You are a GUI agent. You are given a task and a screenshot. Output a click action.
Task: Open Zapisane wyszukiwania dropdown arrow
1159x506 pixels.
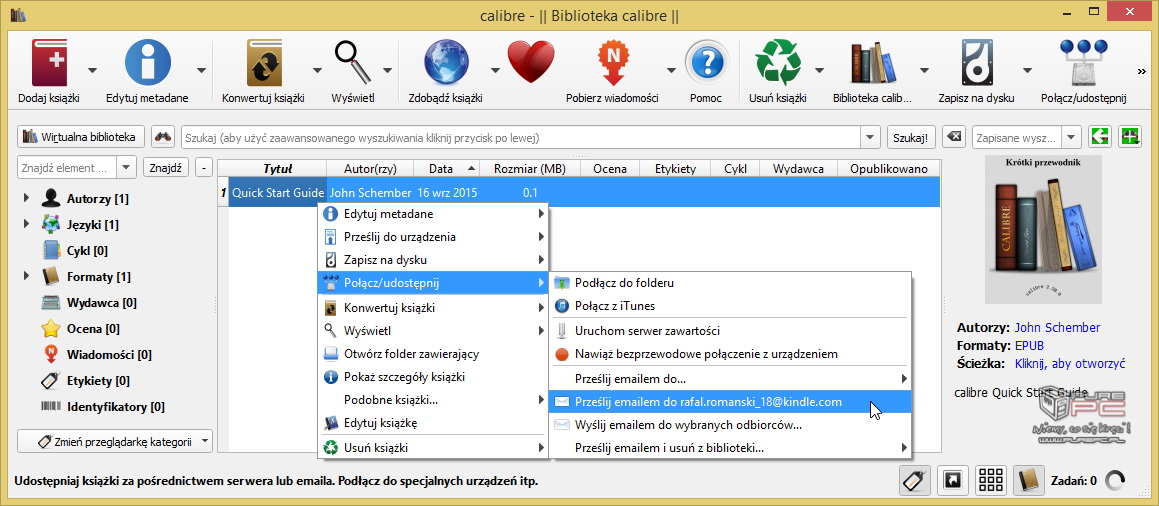1072,137
